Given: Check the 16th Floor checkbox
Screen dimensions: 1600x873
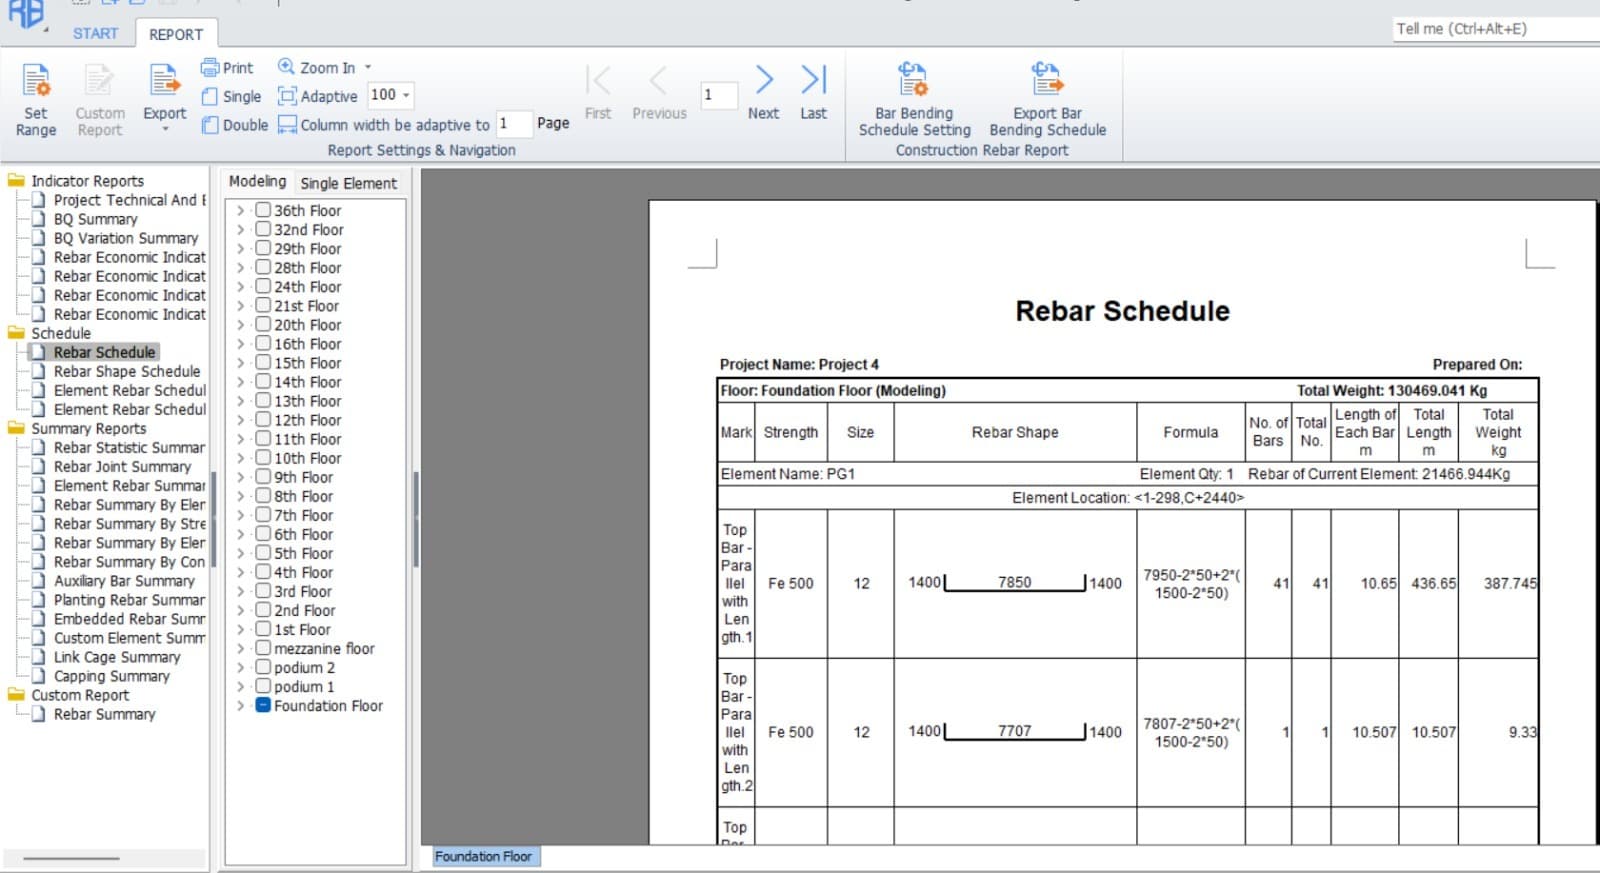Looking at the screenshot, I should point(263,343).
